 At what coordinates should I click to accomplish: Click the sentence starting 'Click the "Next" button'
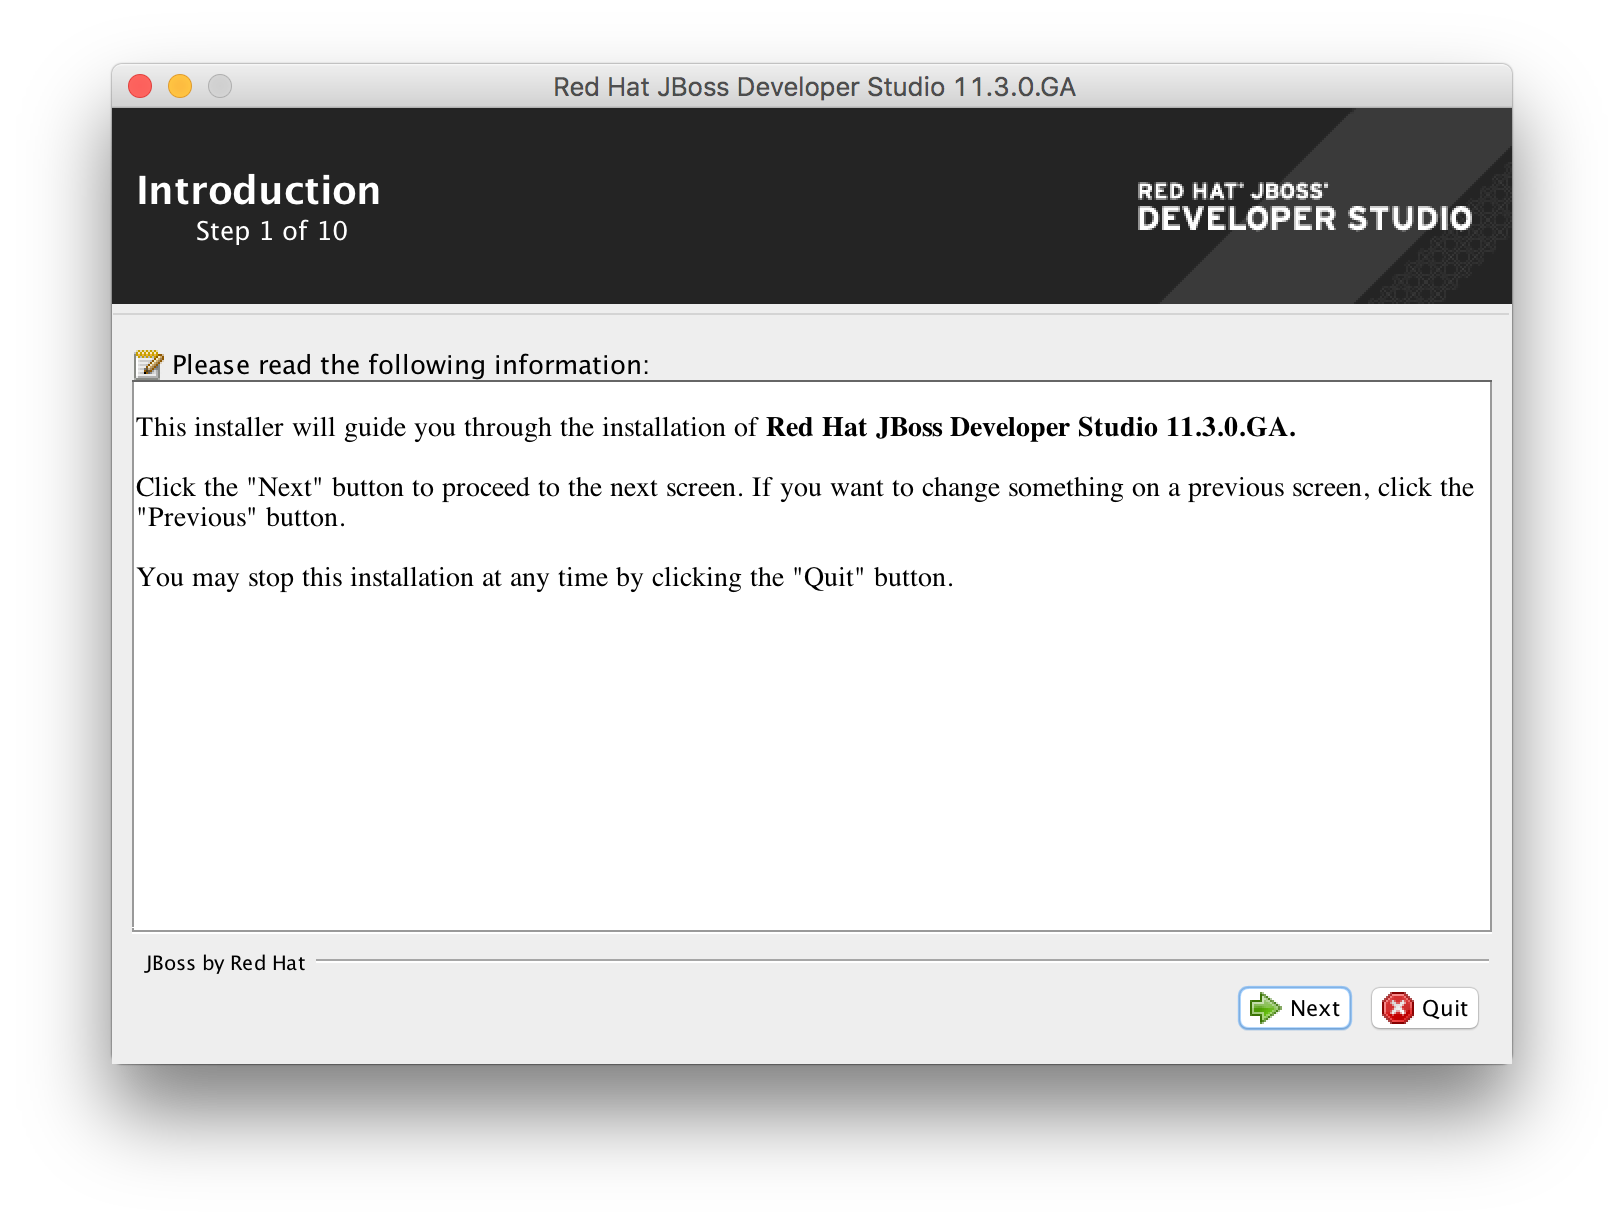(x=805, y=502)
